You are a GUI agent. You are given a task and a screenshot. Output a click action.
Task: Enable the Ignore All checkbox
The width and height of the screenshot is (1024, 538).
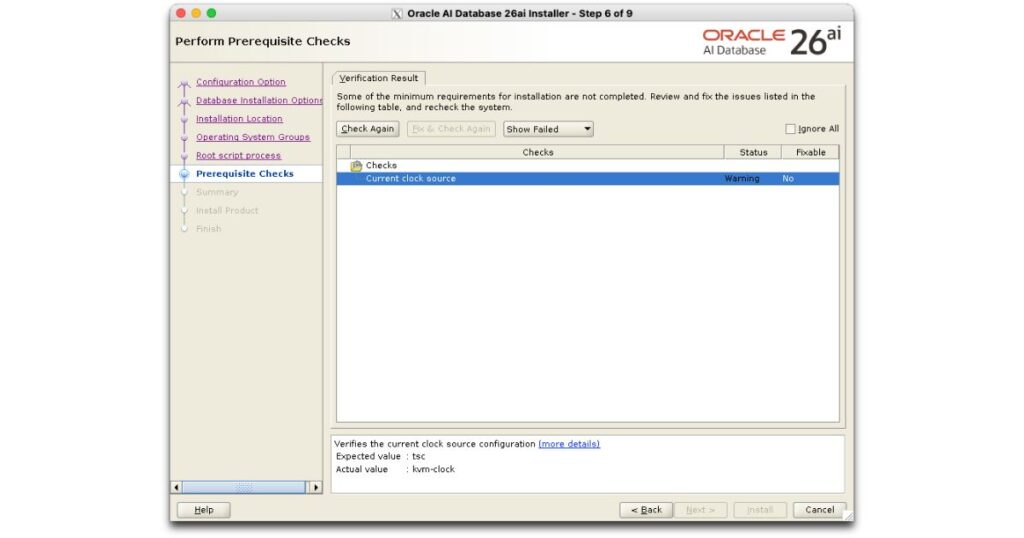tap(790, 129)
